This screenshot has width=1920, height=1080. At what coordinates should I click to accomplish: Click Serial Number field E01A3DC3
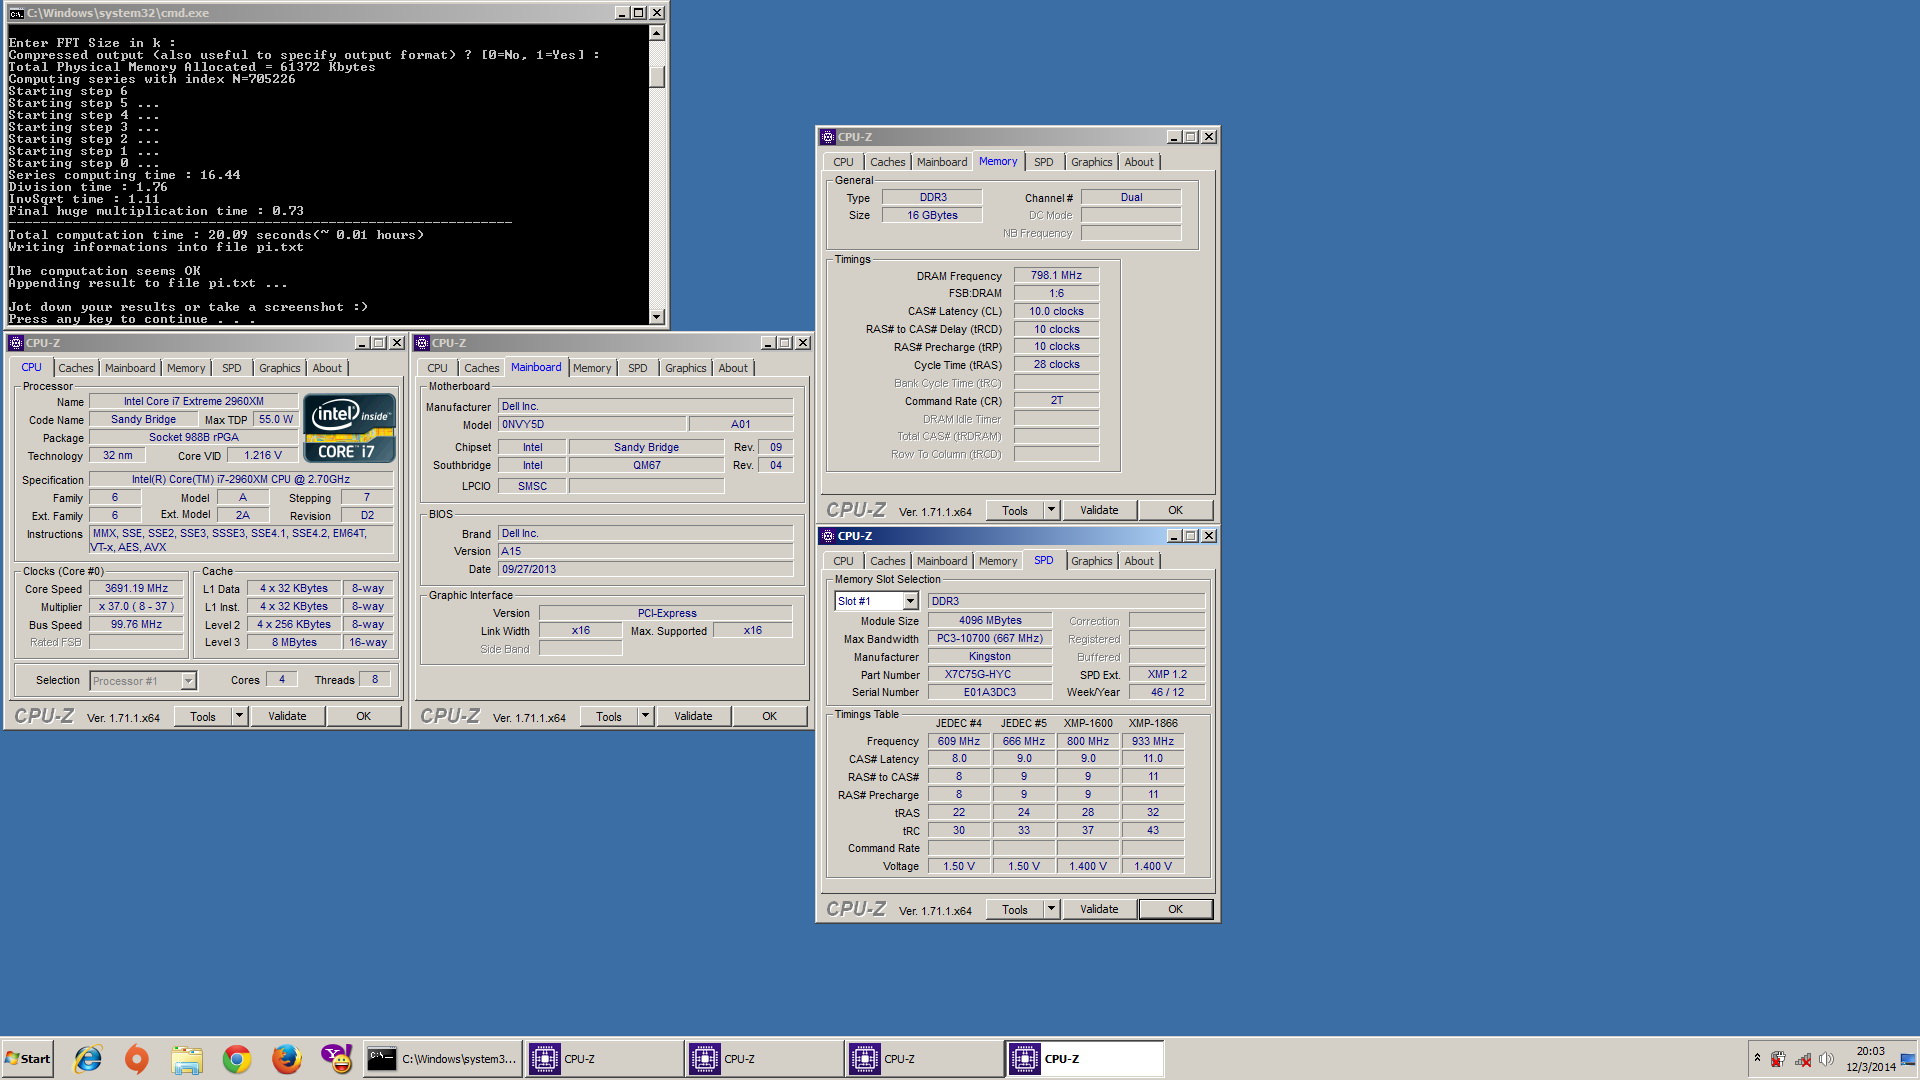[990, 692]
